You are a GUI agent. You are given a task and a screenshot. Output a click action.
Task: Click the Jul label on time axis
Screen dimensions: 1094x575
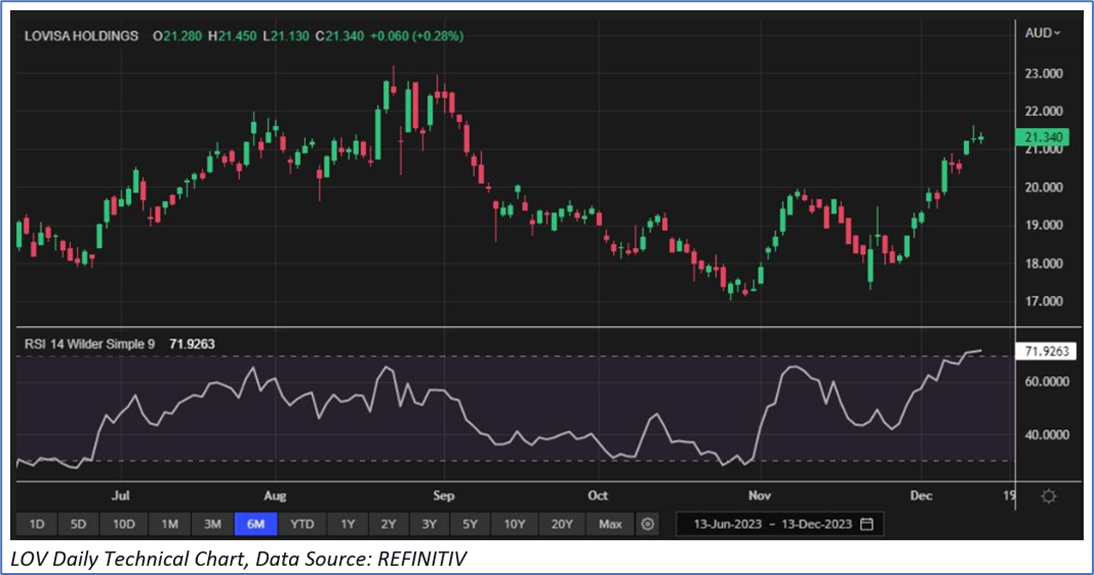(120, 495)
